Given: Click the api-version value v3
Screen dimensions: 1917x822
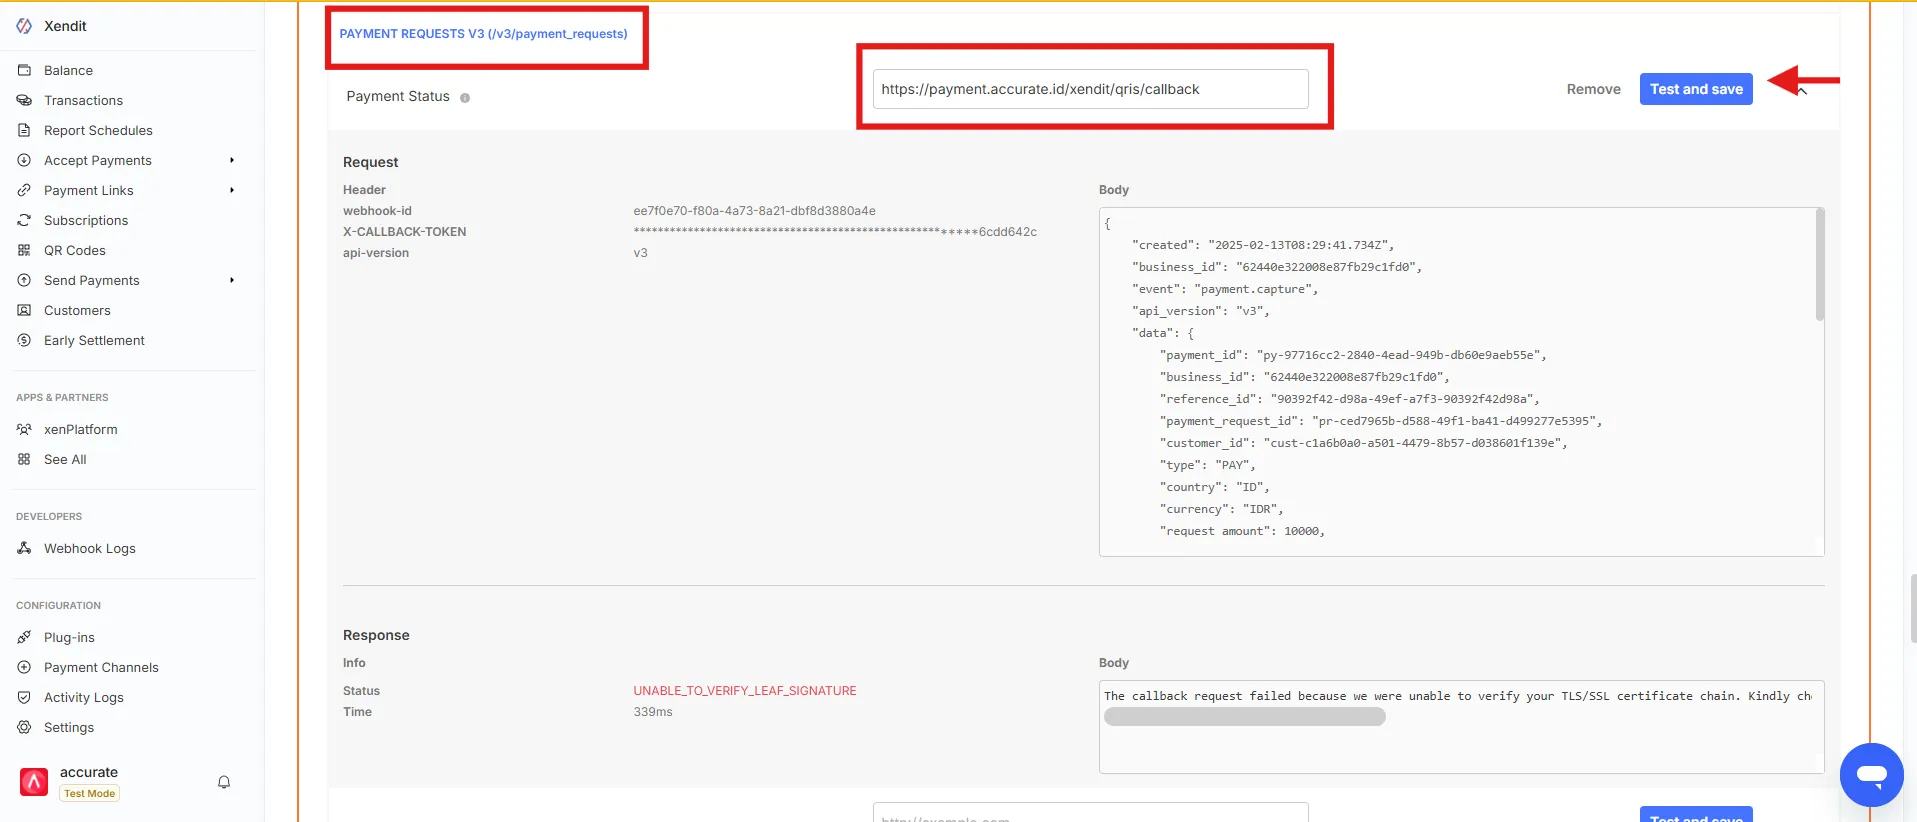Looking at the screenshot, I should tap(640, 253).
